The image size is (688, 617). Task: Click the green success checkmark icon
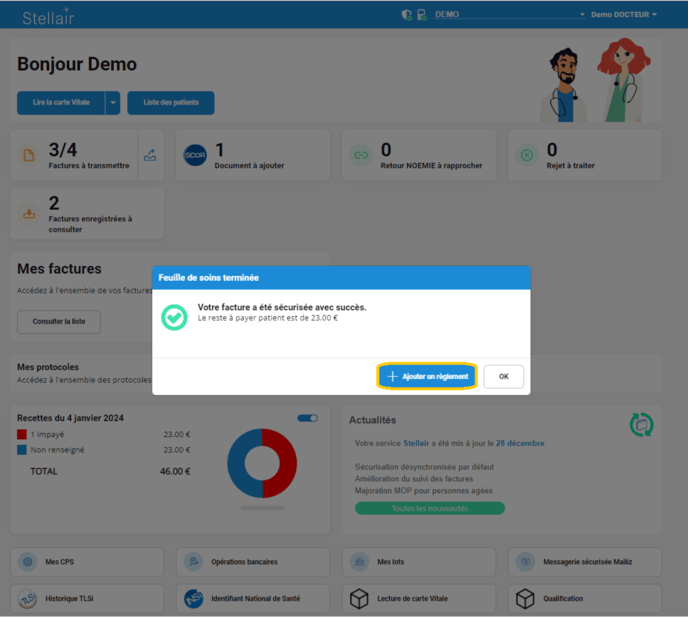pyautogui.click(x=174, y=317)
